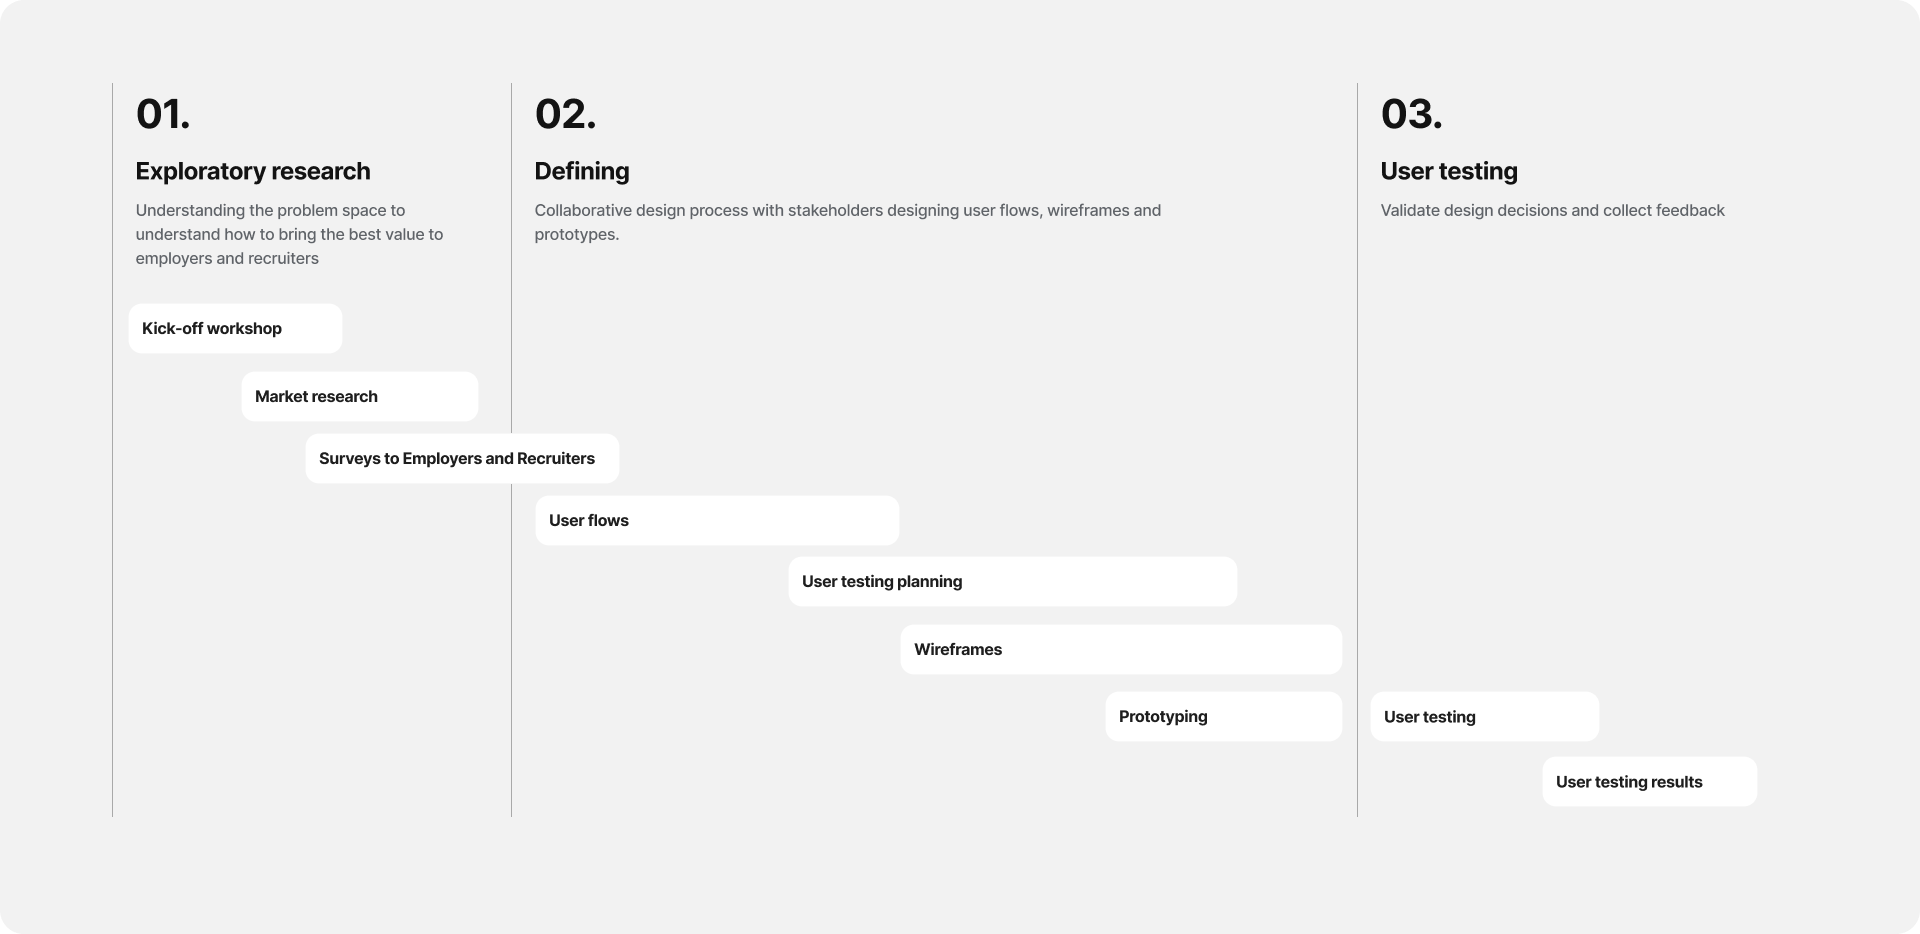Viewport: 1920px width, 934px height.
Task: Click the 02. phase number
Action: pos(565,114)
